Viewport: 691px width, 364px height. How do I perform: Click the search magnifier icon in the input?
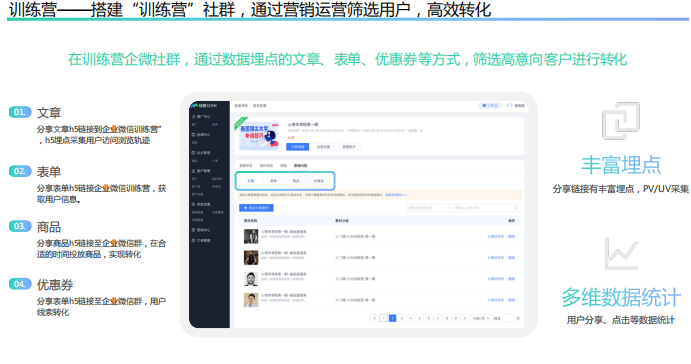coord(516,208)
